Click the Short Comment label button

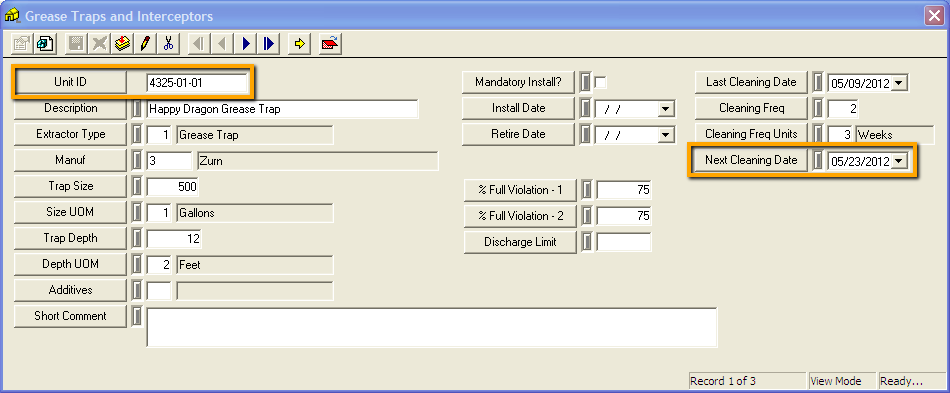tap(70, 316)
